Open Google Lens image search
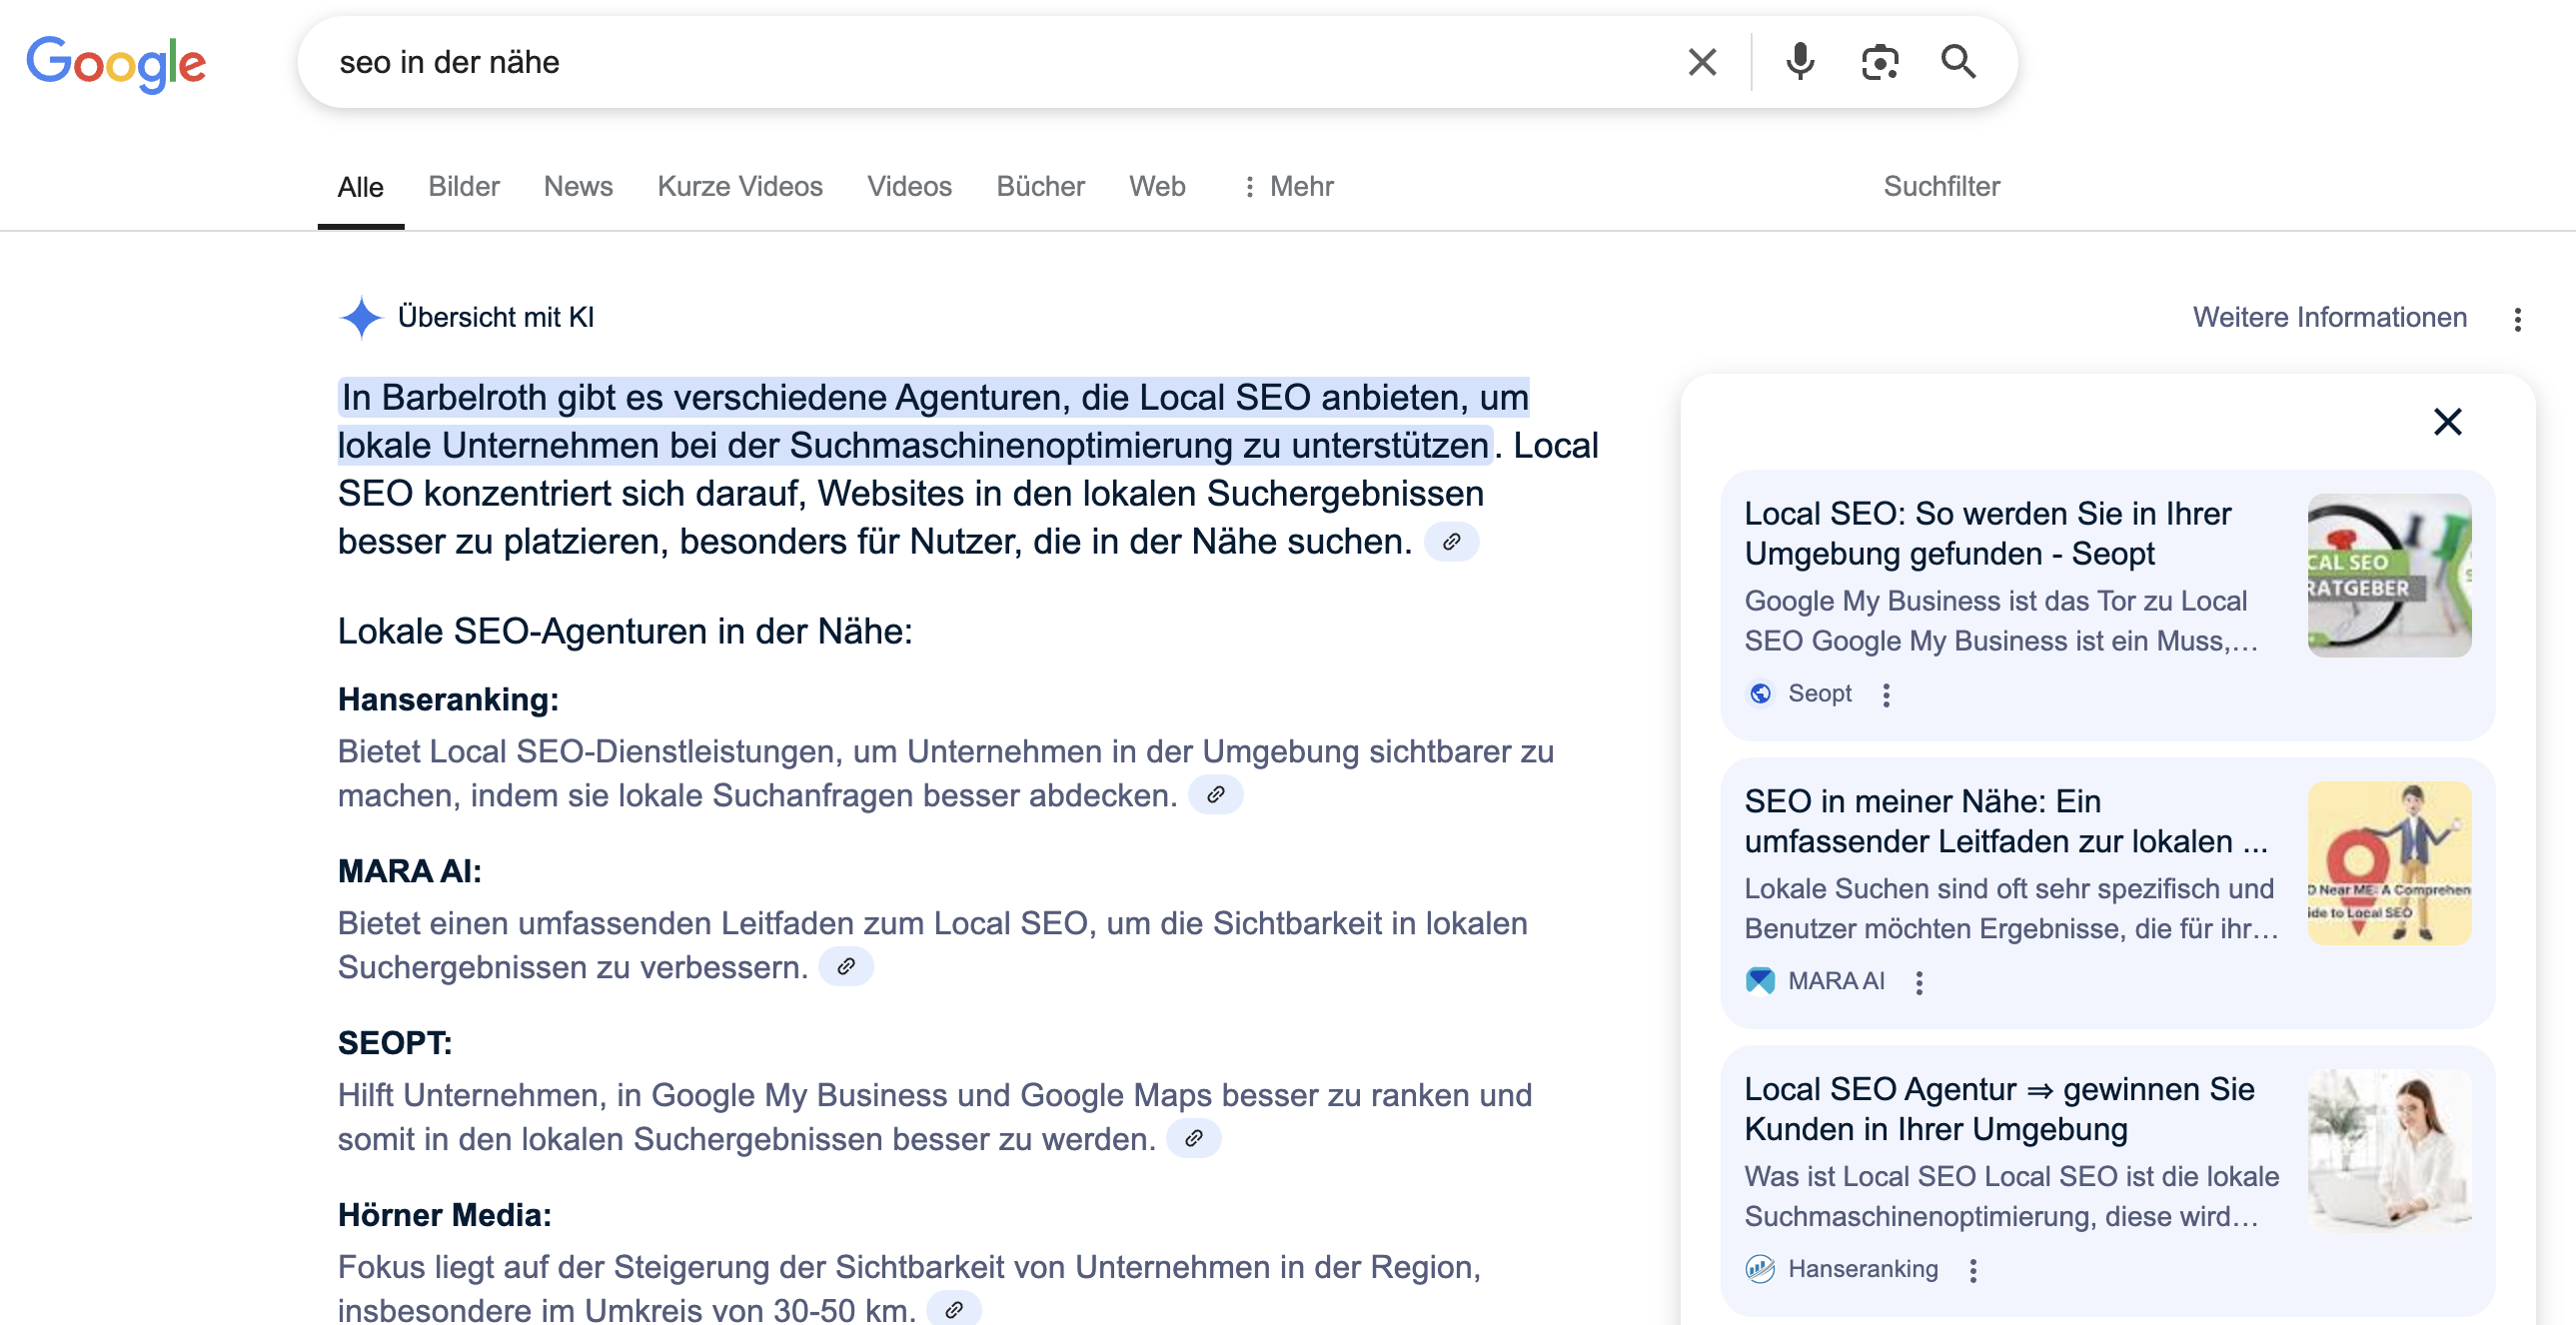 tap(1880, 62)
